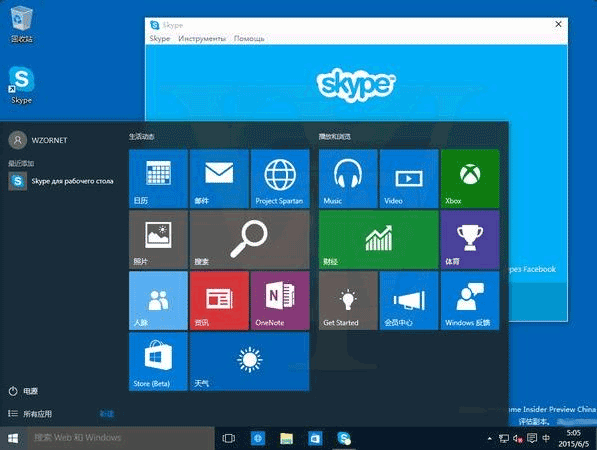This screenshot has height=450, width=597.
Task: Launch the Project Spartan tile
Action: (x=280, y=179)
